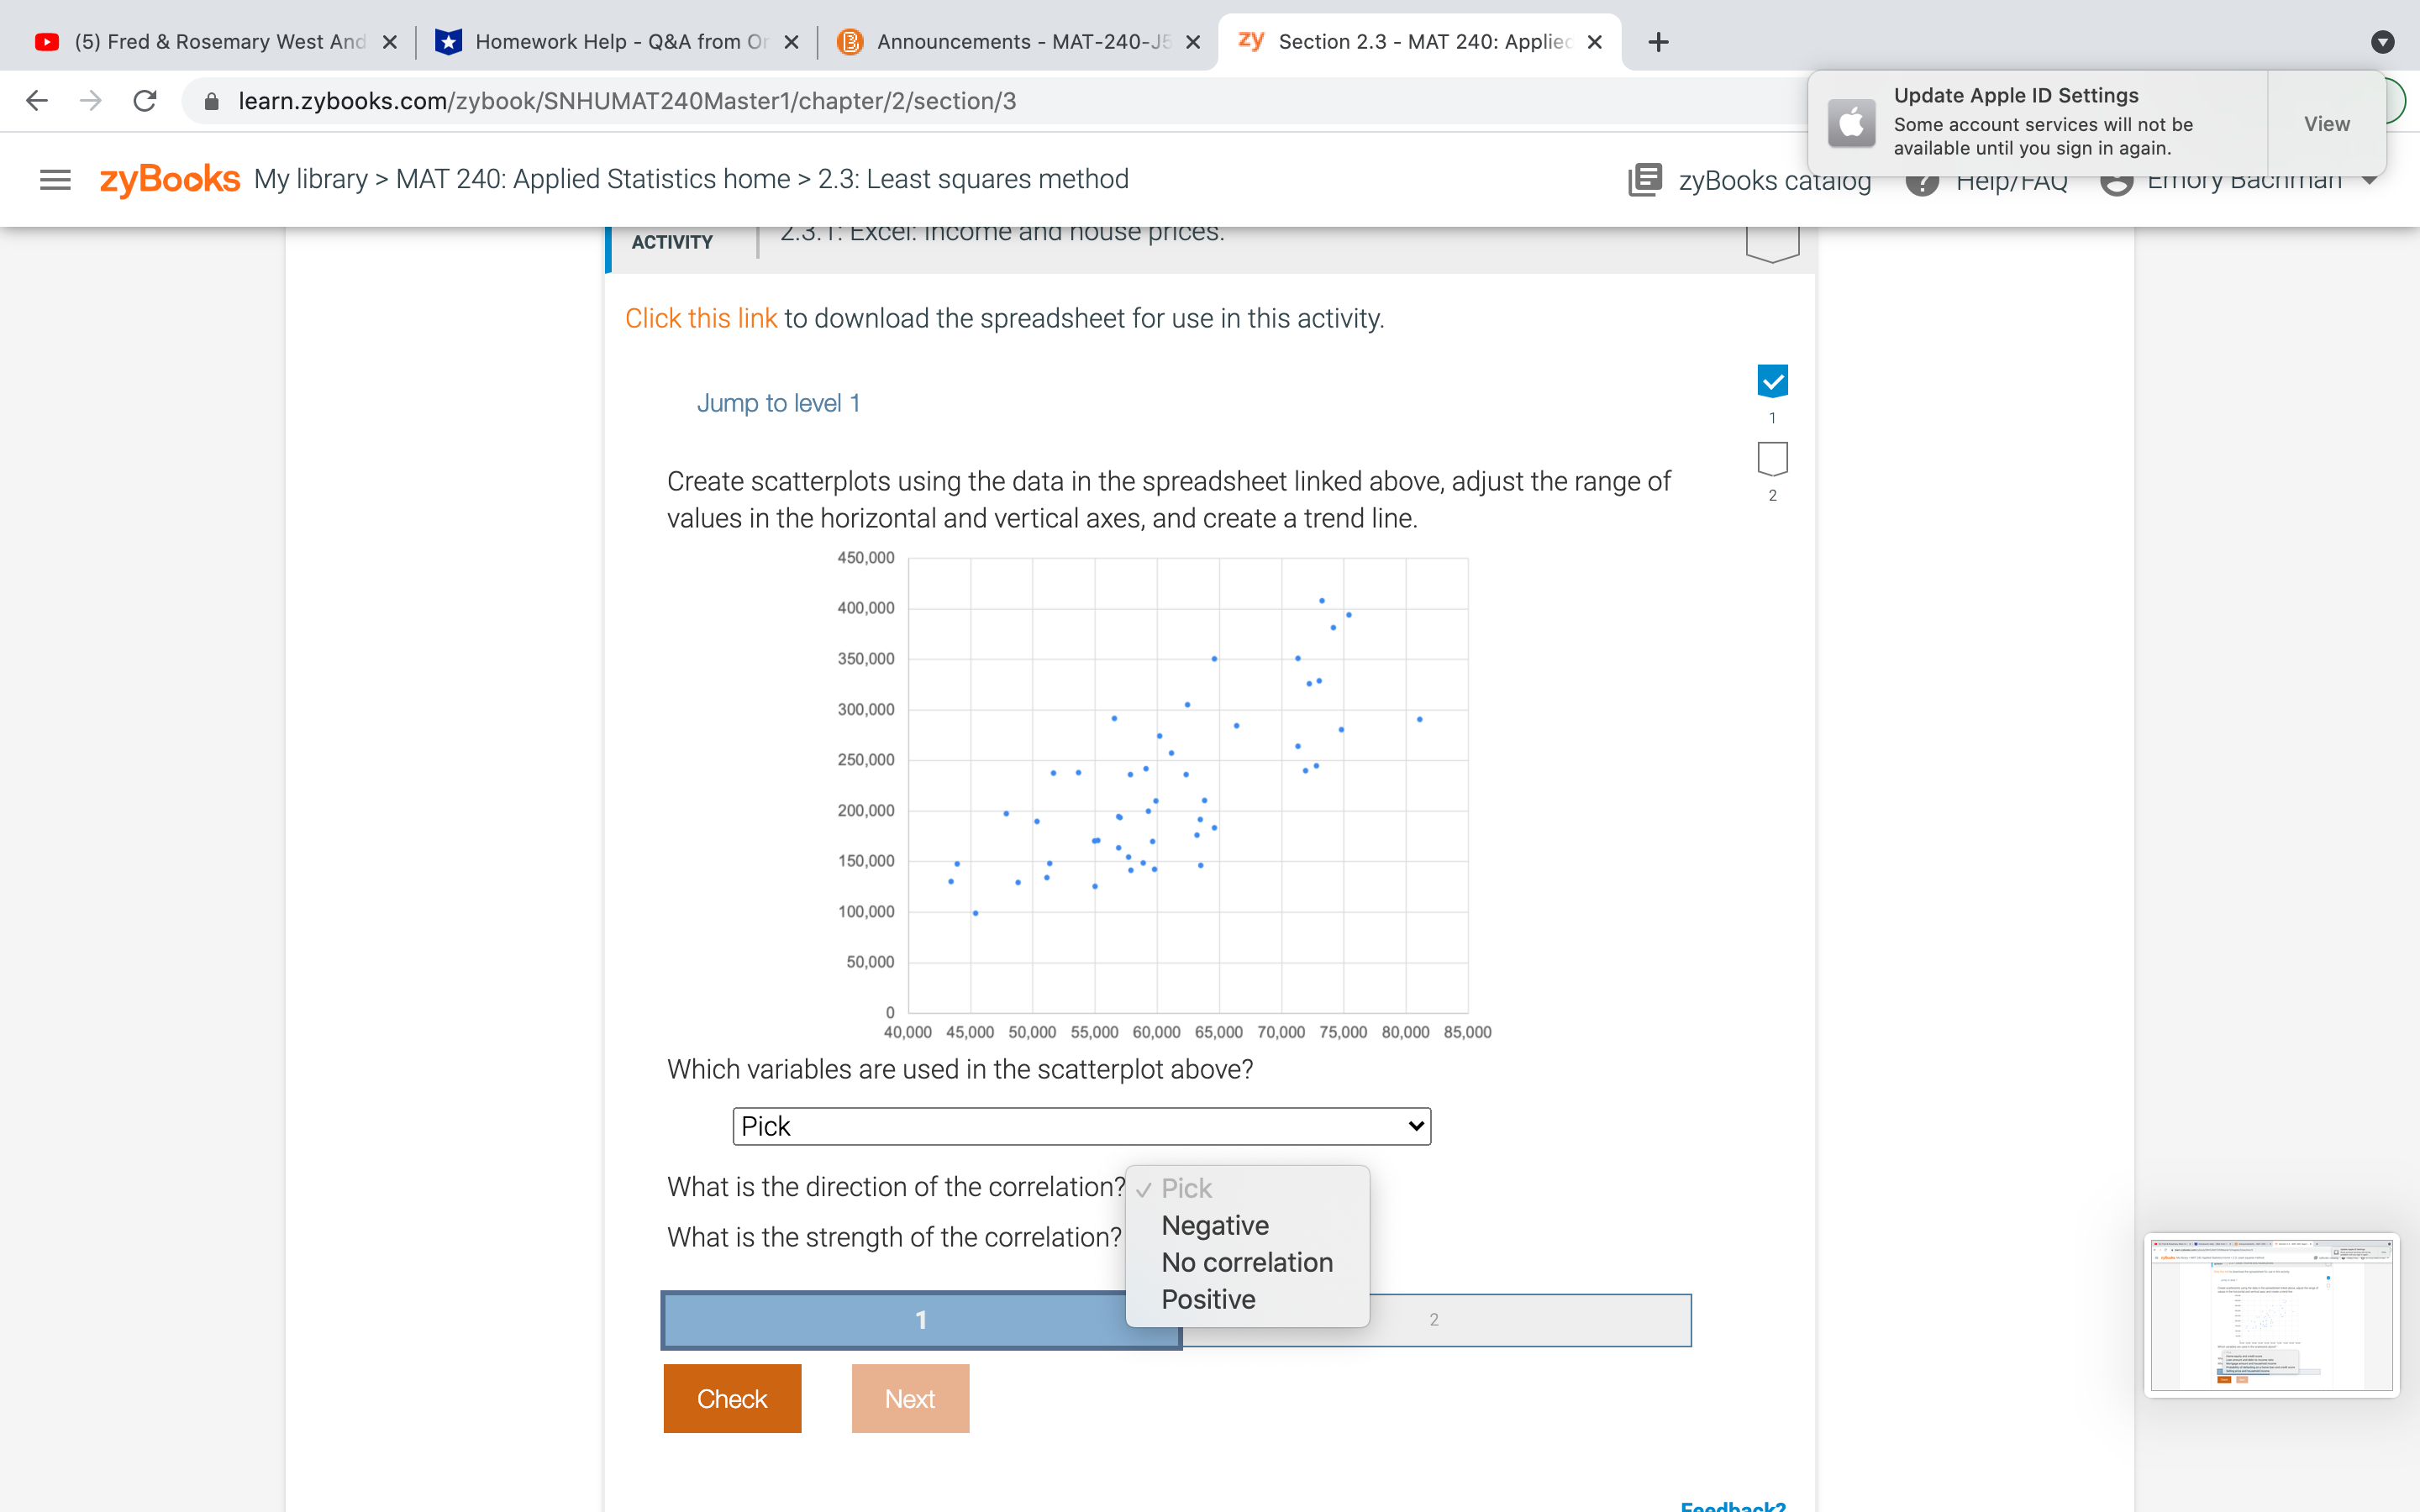The image size is (2420, 1512).
Task: Drag the progress slider between level 1 and 2
Action: tap(1176, 1319)
